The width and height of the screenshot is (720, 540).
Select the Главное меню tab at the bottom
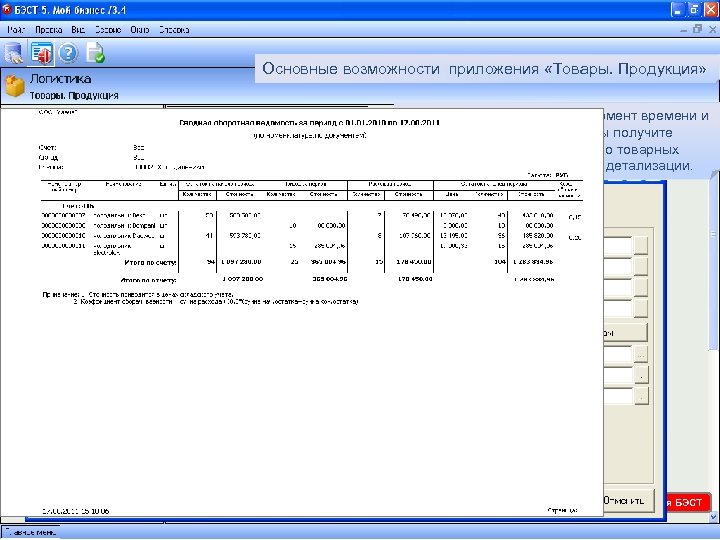(x=32, y=532)
